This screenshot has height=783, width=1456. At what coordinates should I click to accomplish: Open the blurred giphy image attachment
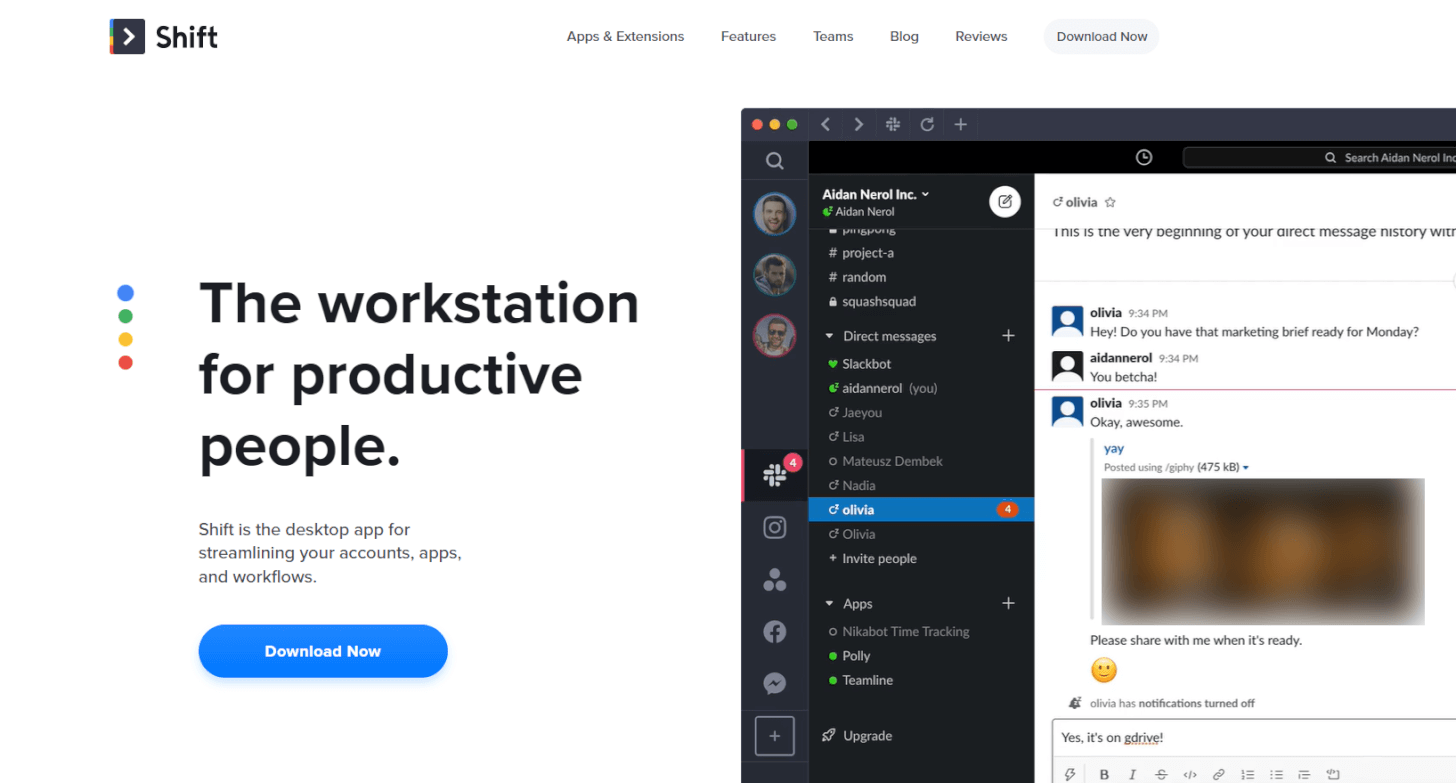(x=1263, y=551)
